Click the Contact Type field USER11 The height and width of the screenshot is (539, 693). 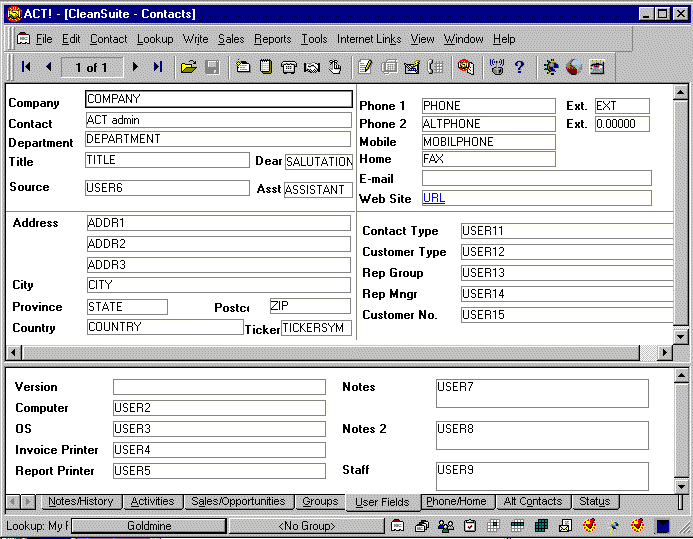coord(567,231)
